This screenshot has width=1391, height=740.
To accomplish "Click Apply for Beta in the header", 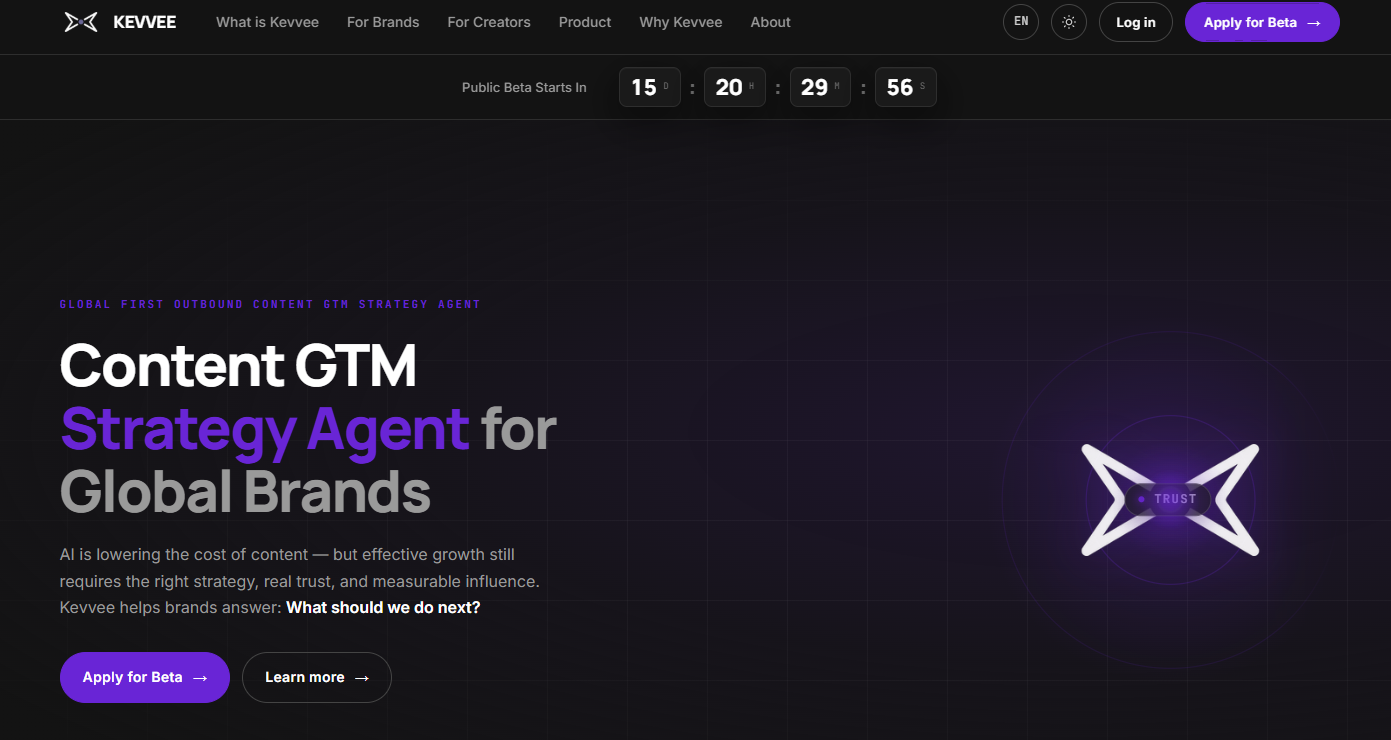I will 1262,22.
